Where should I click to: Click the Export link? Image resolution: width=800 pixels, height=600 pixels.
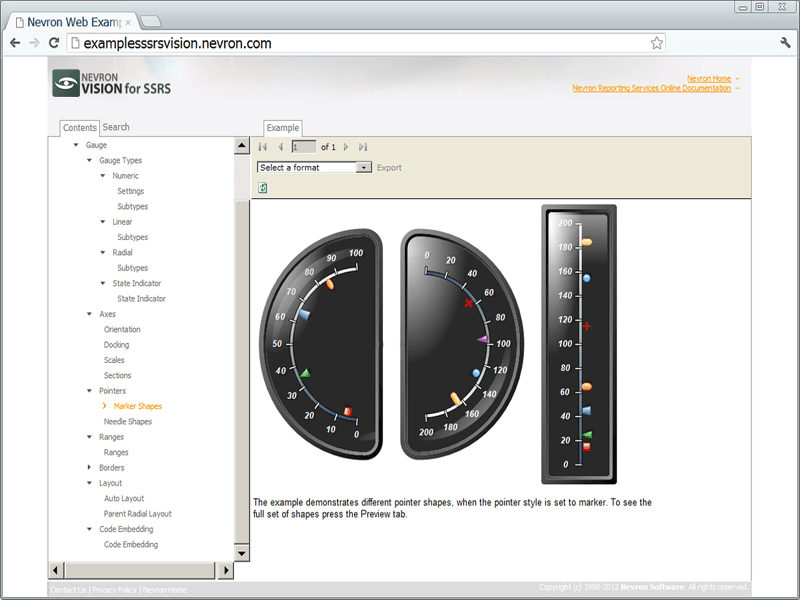(x=389, y=167)
